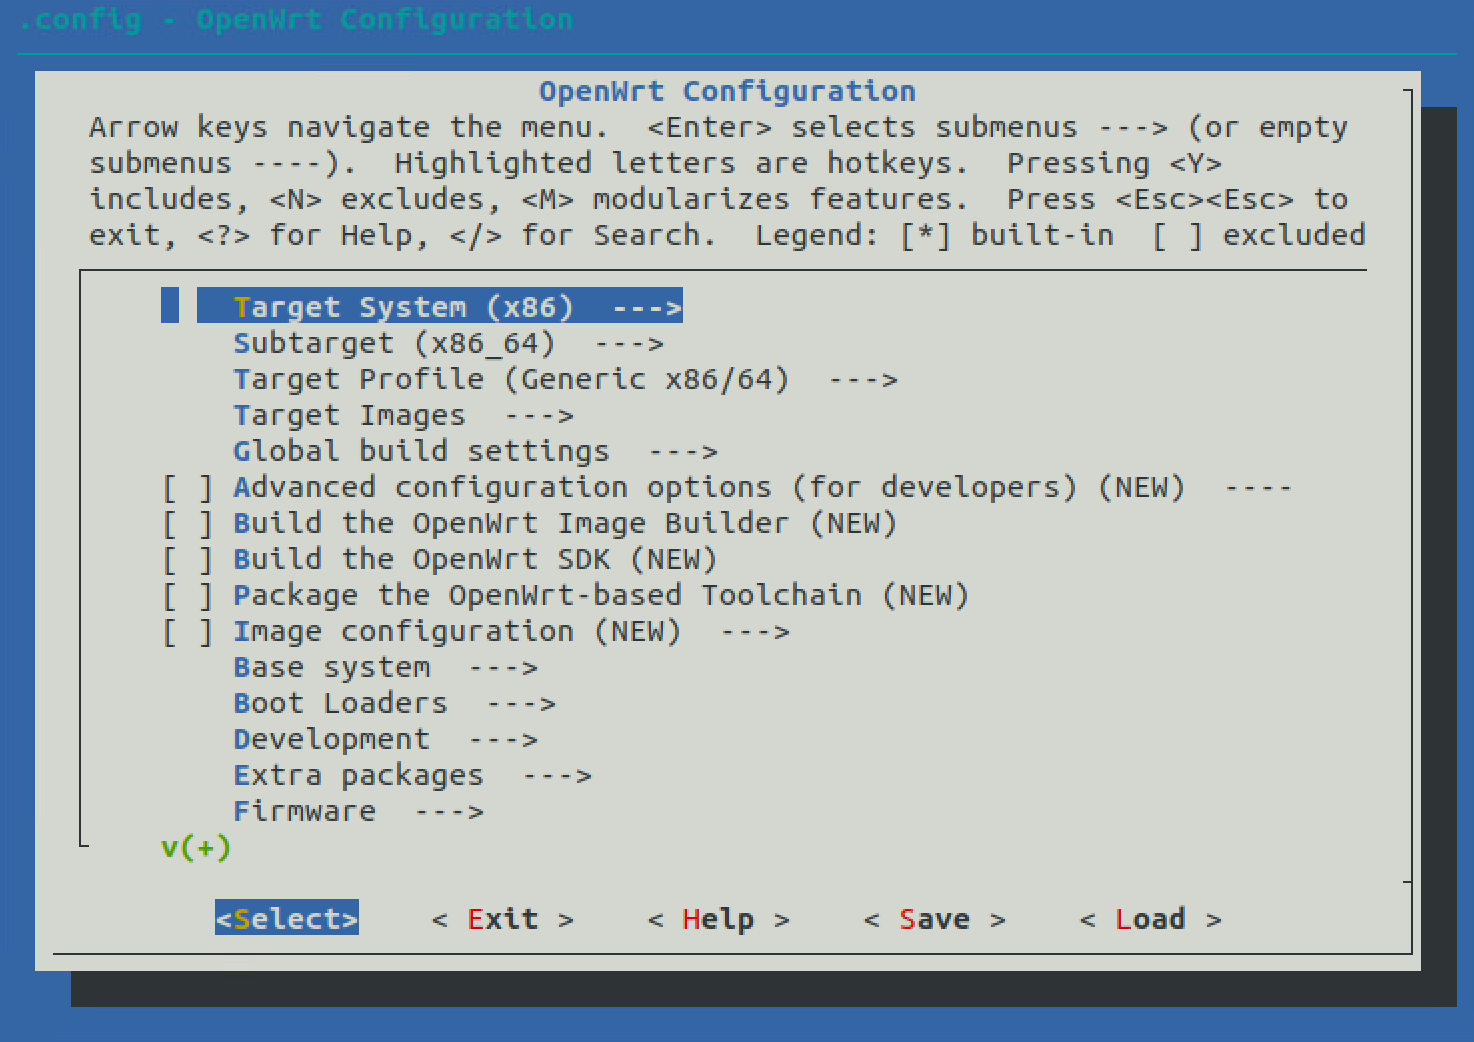1474x1042 pixels.
Task: Click the Boot Loaders menu label
Action: click(340, 703)
